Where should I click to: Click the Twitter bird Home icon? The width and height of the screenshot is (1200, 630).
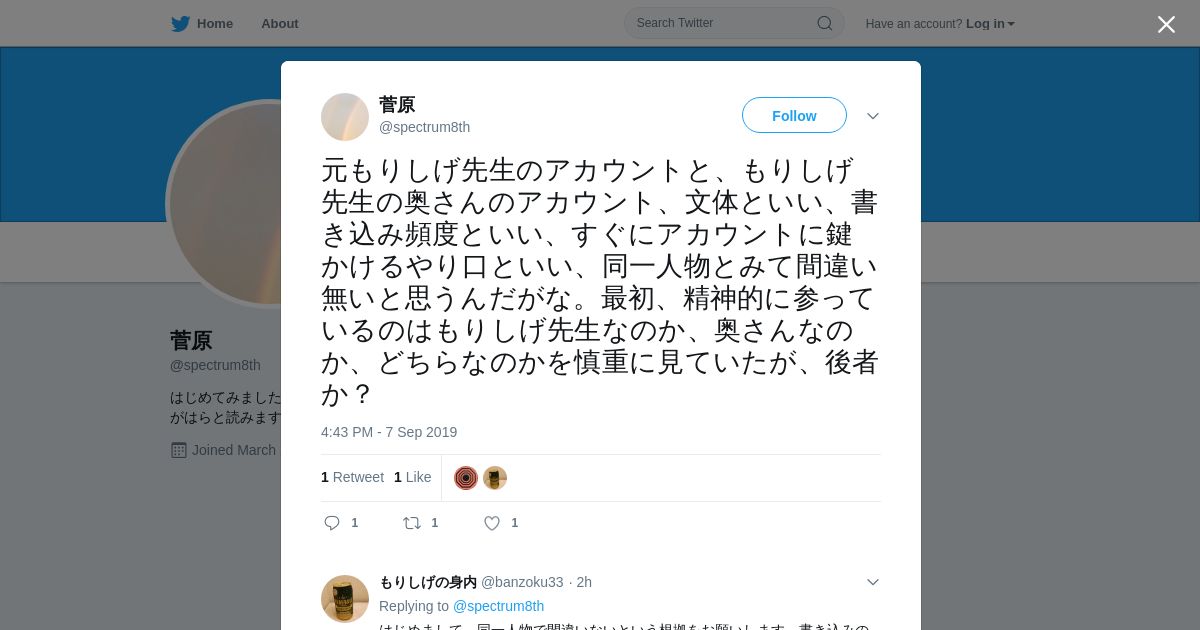click(x=180, y=24)
